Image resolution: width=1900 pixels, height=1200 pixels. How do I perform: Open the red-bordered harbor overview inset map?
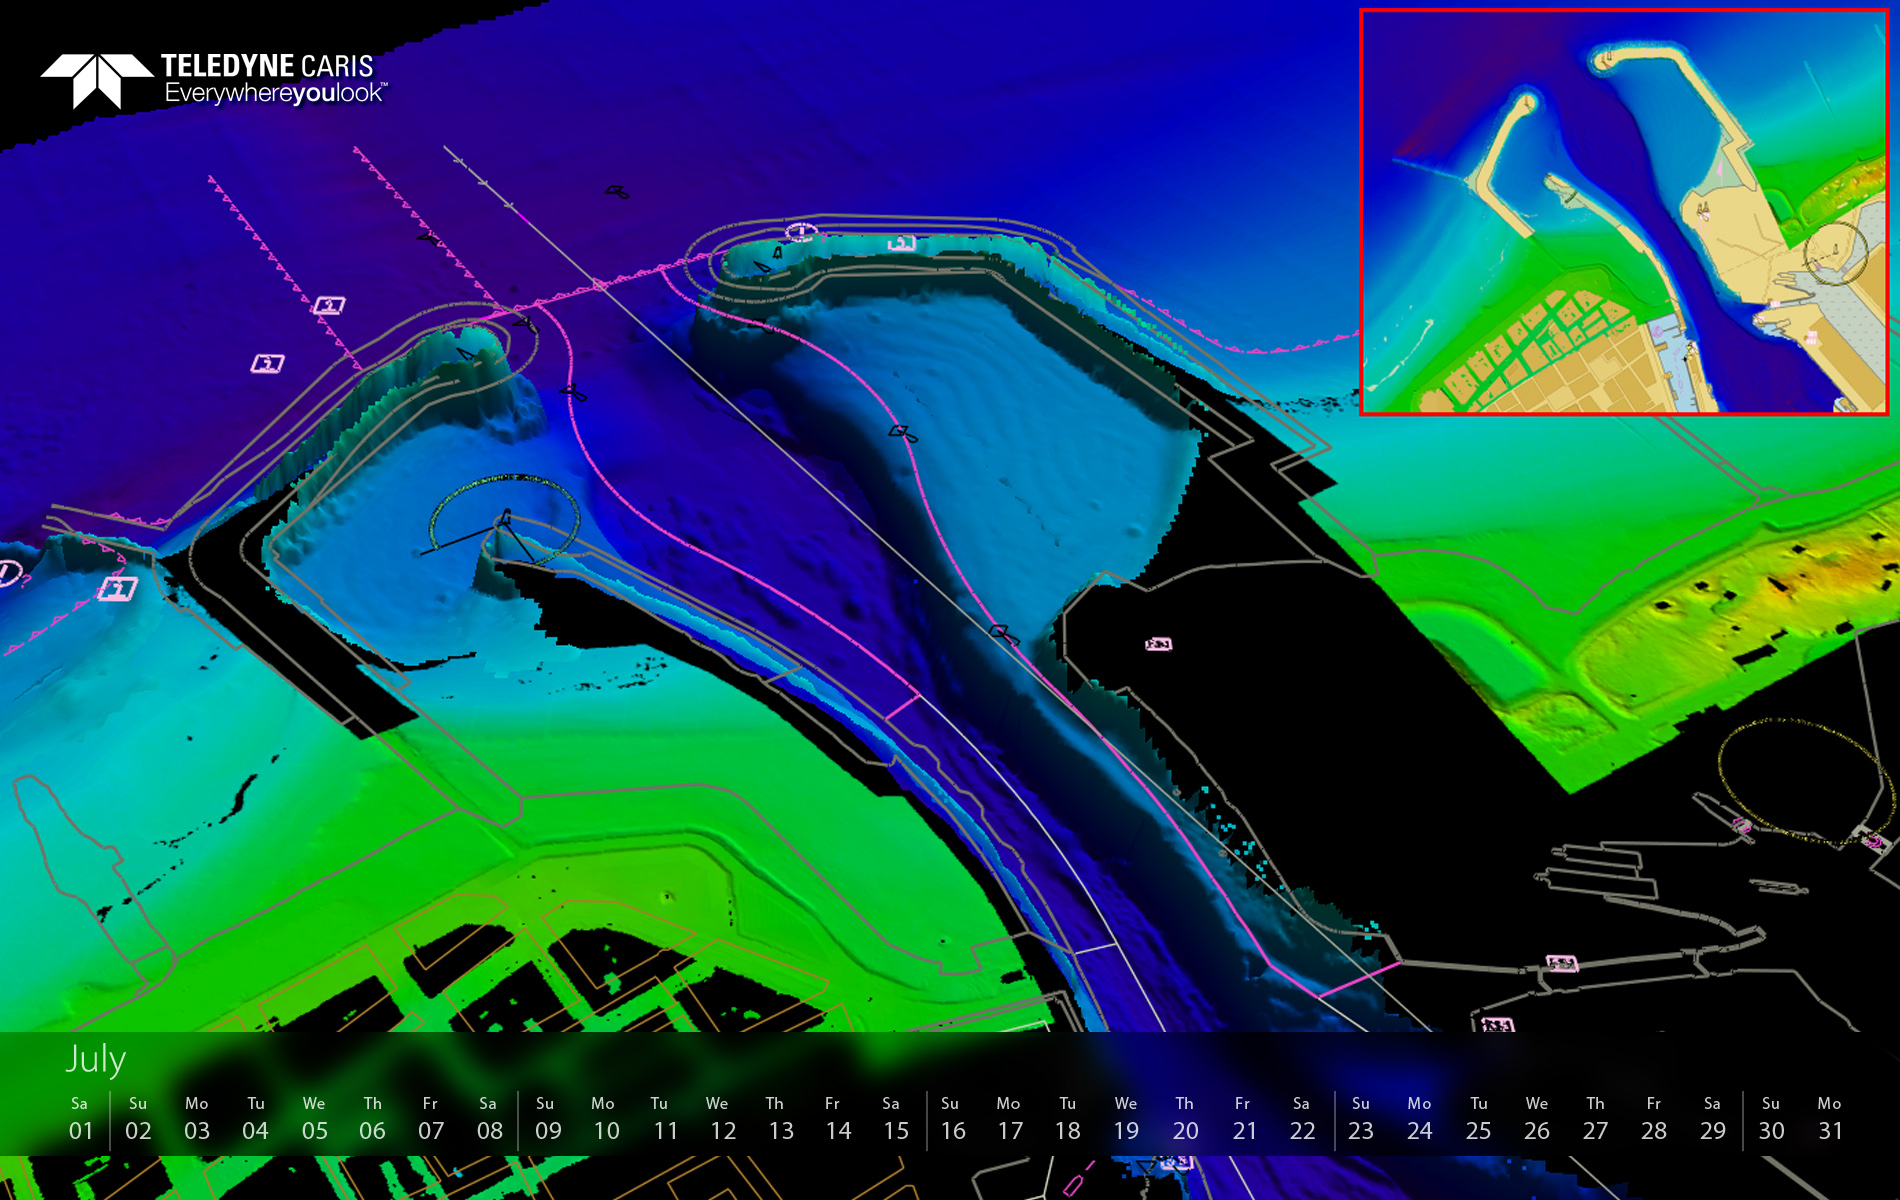pyautogui.click(x=1624, y=212)
